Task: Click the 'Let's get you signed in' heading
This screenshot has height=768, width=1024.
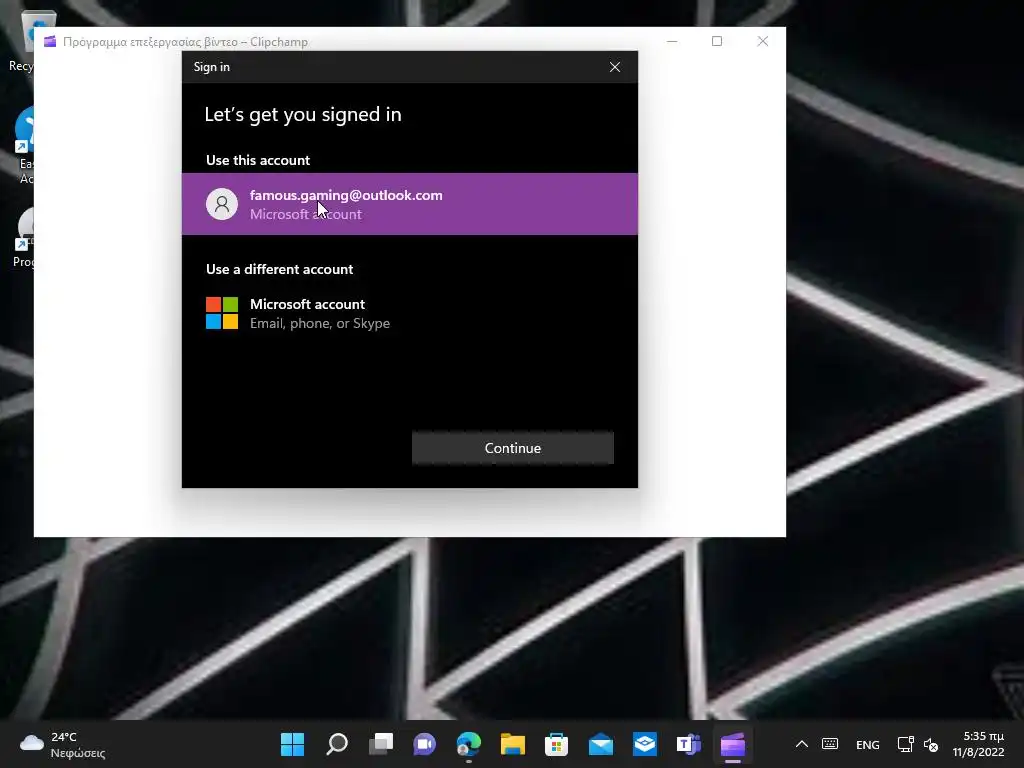Action: [x=303, y=114]
